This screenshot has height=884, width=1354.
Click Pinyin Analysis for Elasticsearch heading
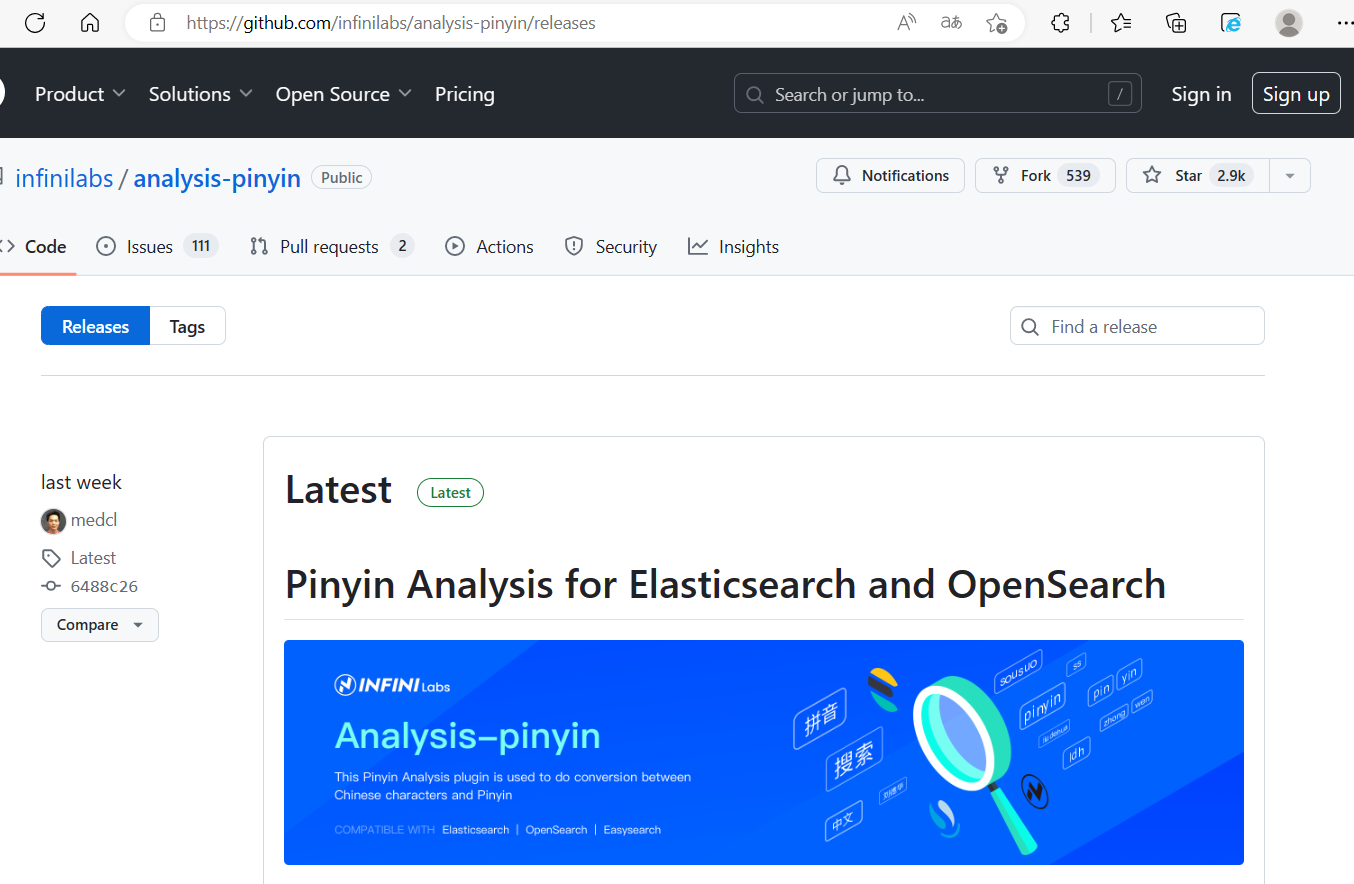725,584
